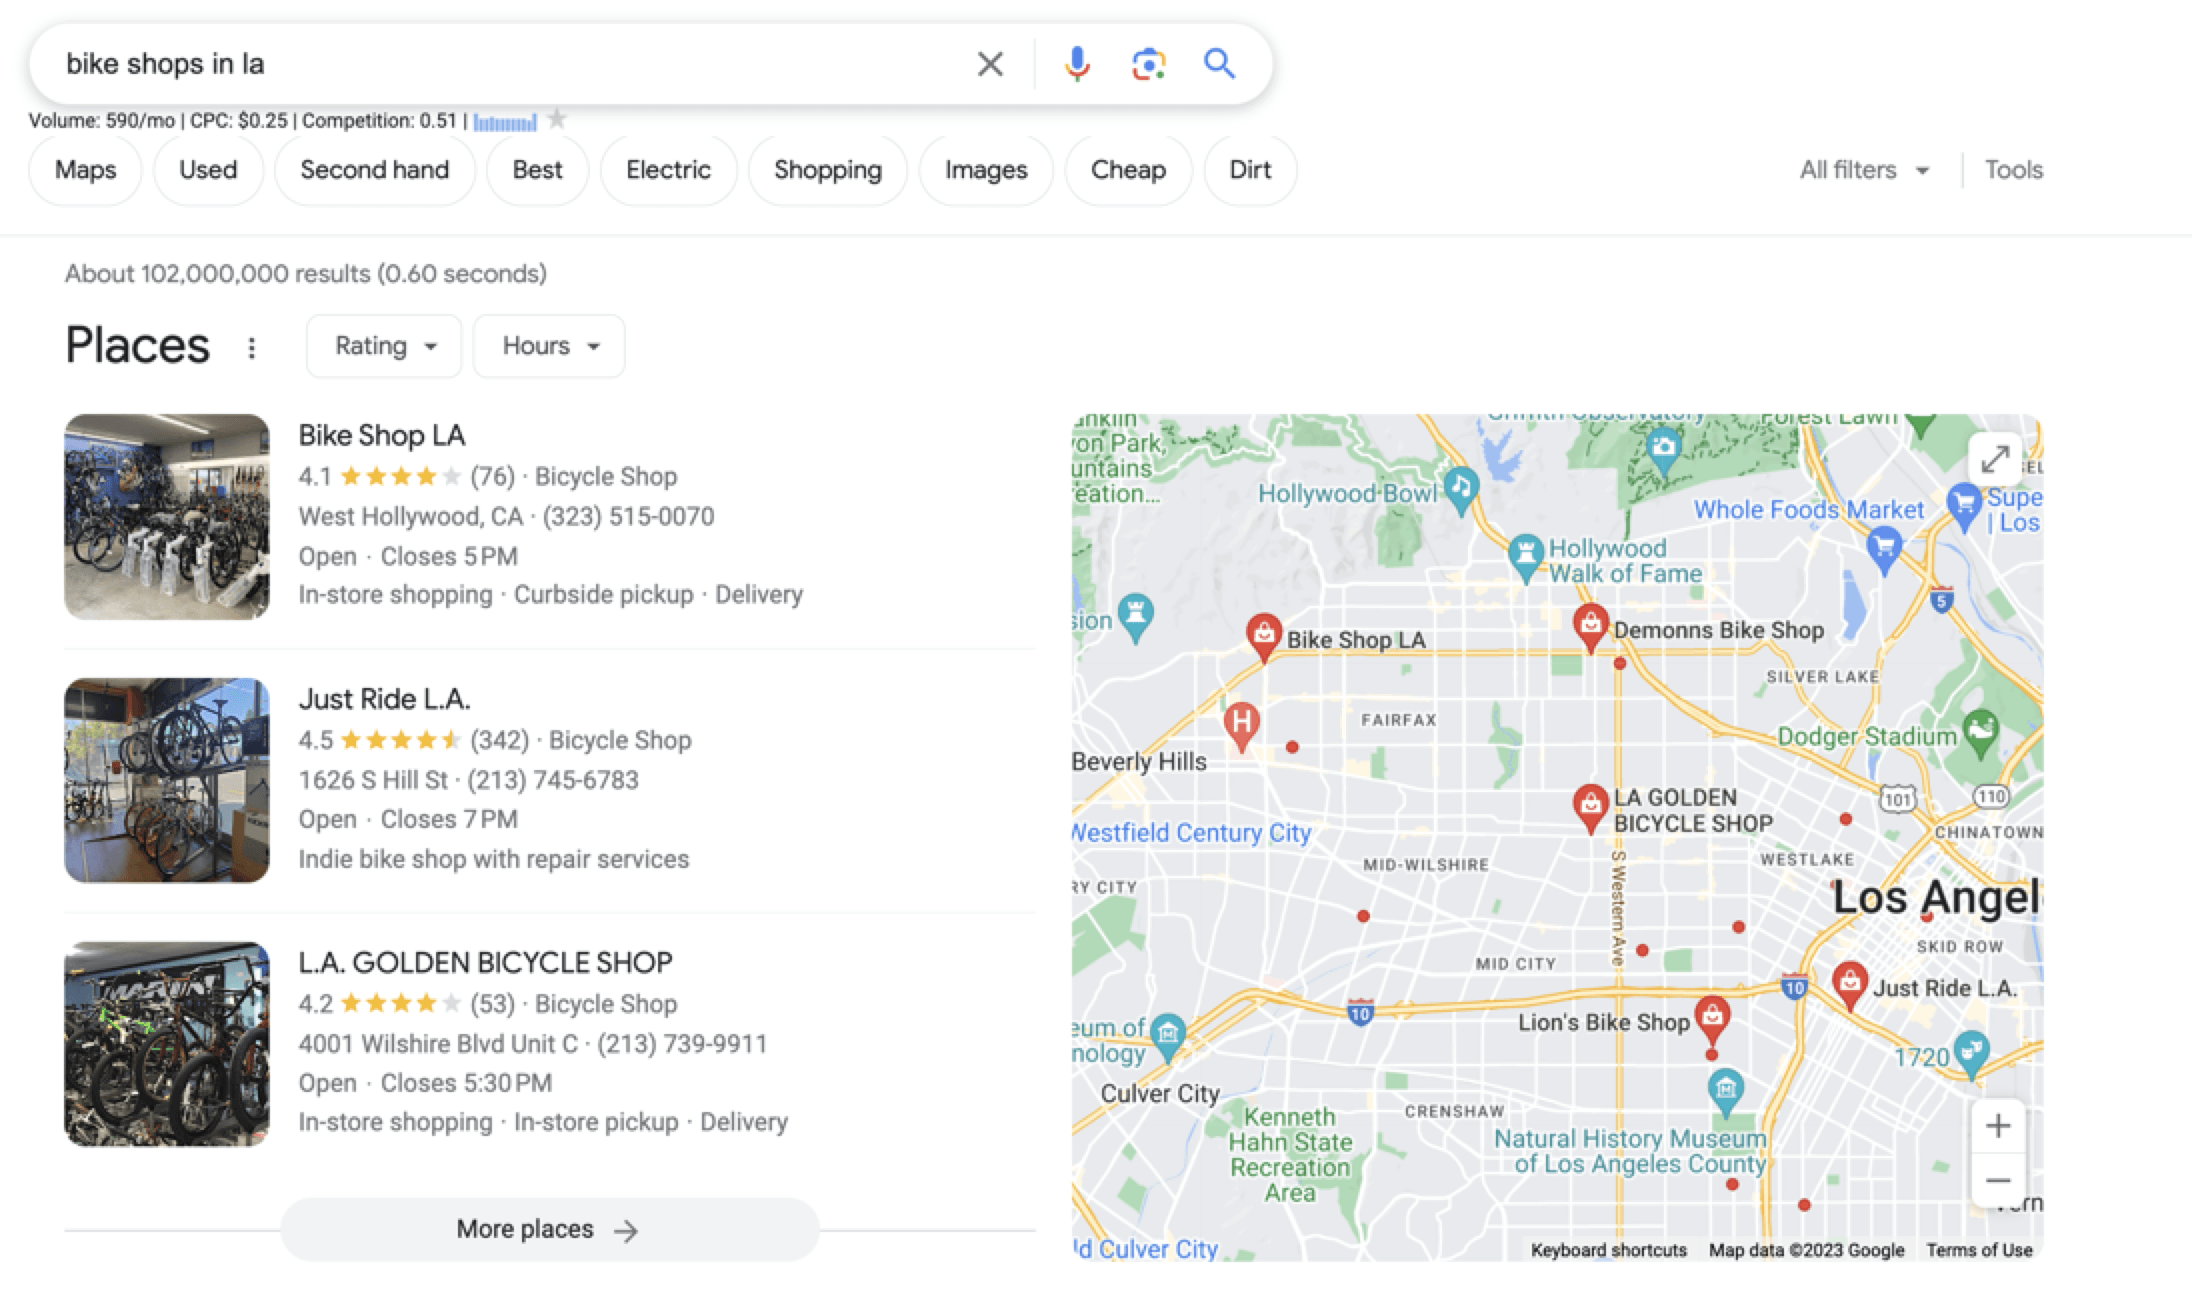Open the keyword trend bar chart

click(505, 122)
